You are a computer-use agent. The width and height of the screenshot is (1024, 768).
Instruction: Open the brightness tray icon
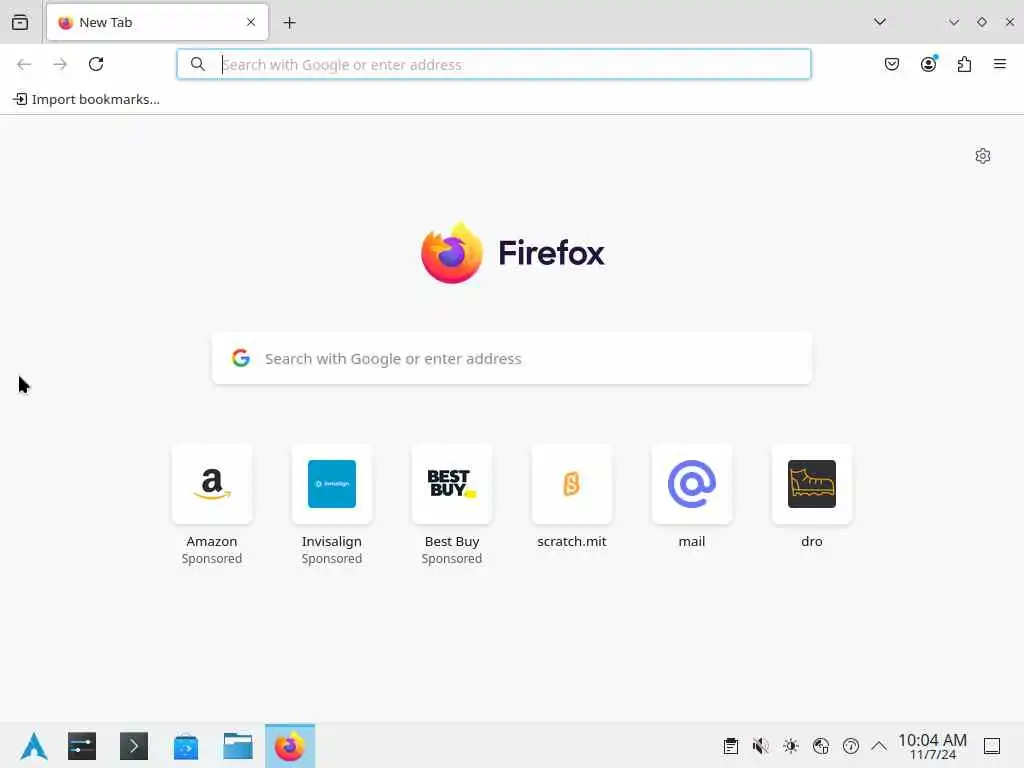point(791,746)
